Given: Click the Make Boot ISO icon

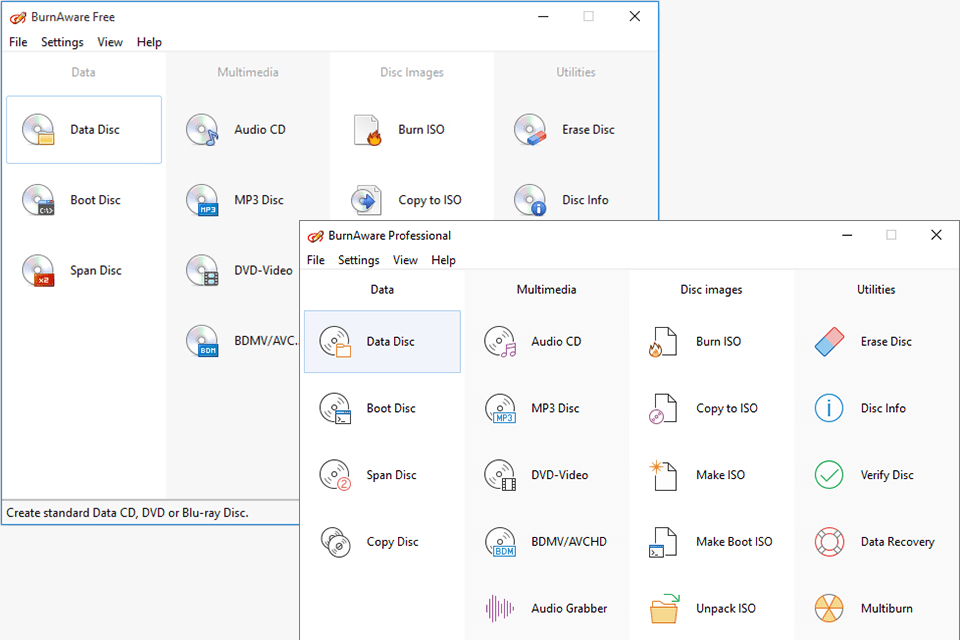Looking at the screenshot, I should click(664, 542).
